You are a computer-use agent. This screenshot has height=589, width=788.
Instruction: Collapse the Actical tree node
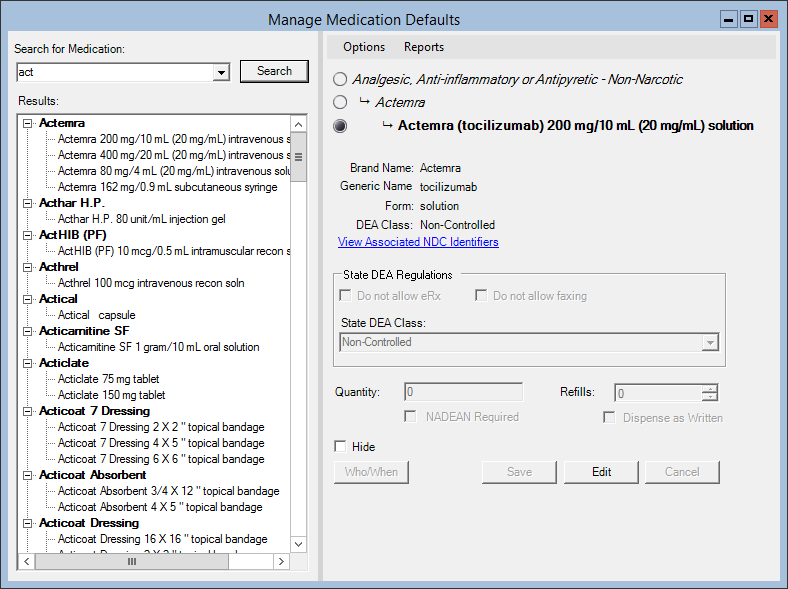click(x=28, y=300)
